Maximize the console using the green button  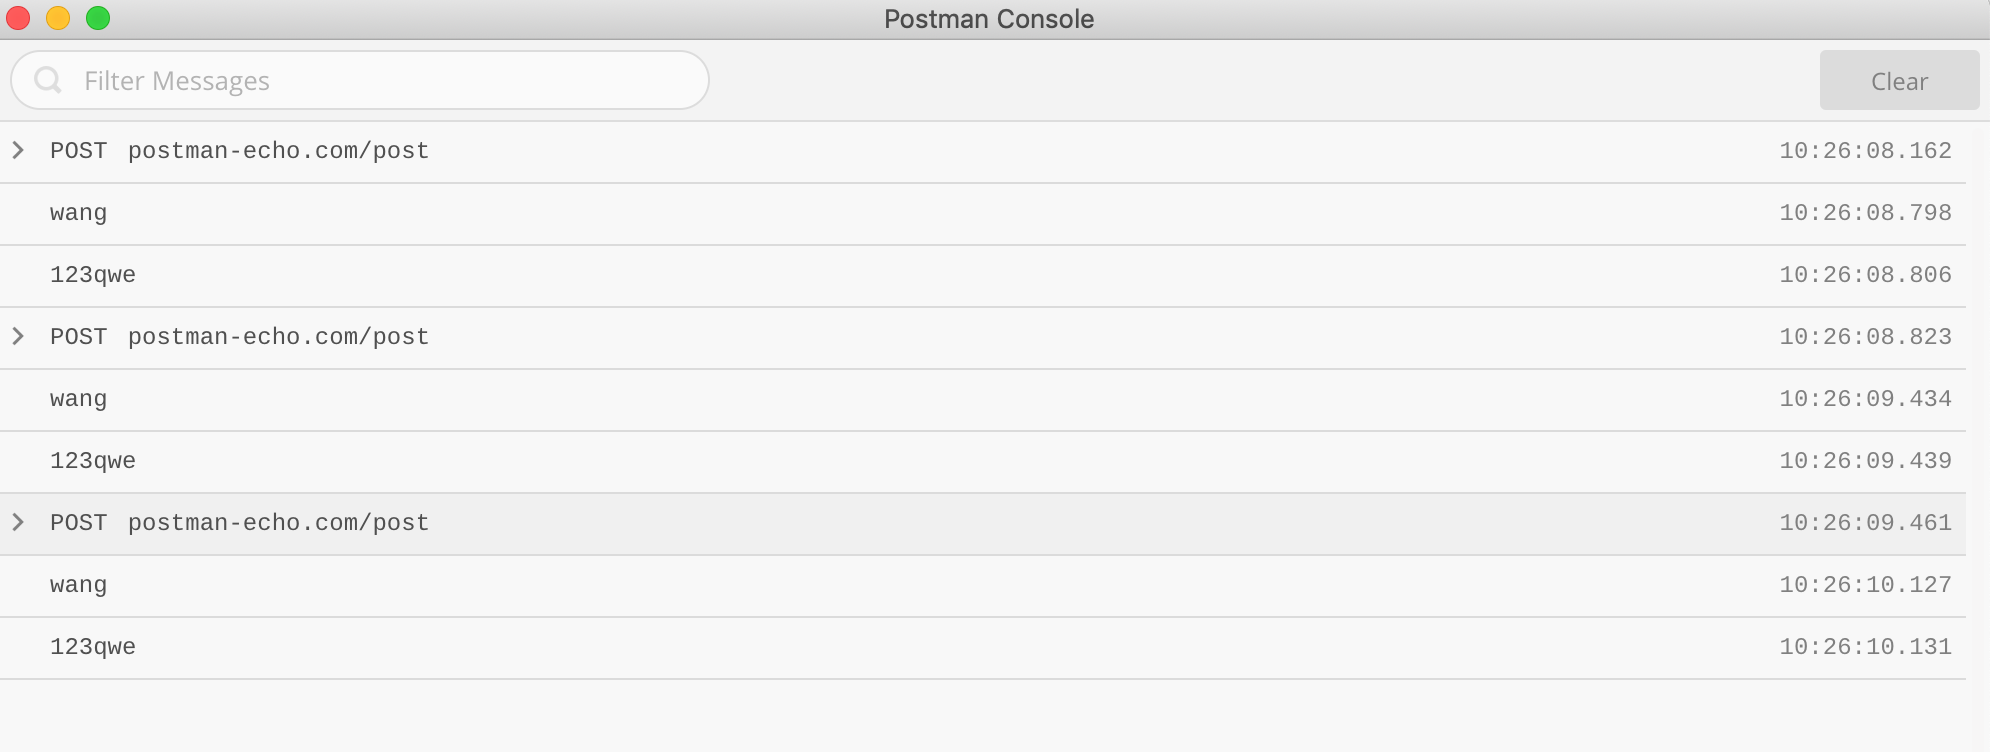coord(98,18)
